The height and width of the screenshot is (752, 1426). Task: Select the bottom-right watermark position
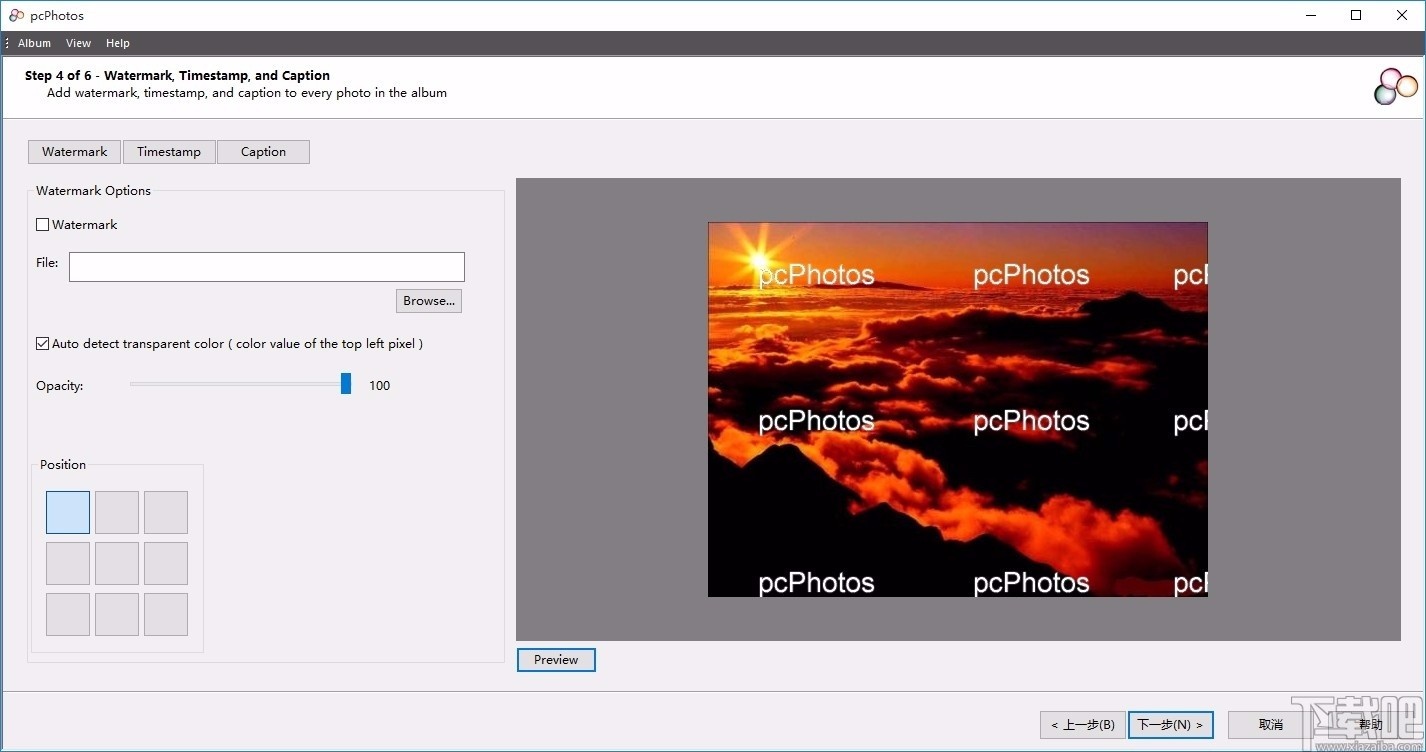[166, 614]
